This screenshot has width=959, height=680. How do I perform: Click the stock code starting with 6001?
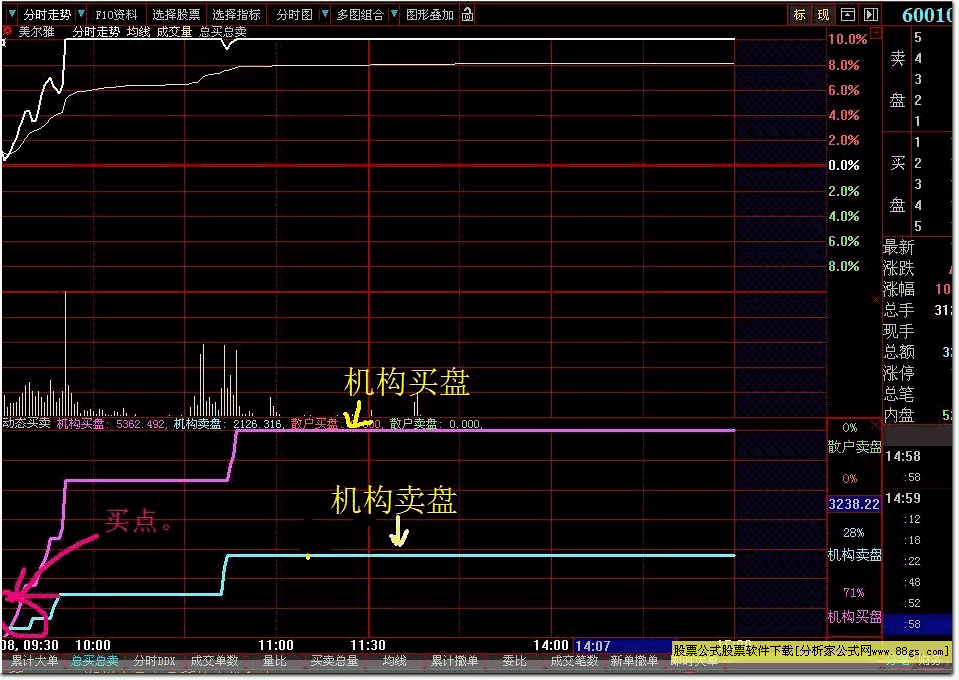coord(927,15)
